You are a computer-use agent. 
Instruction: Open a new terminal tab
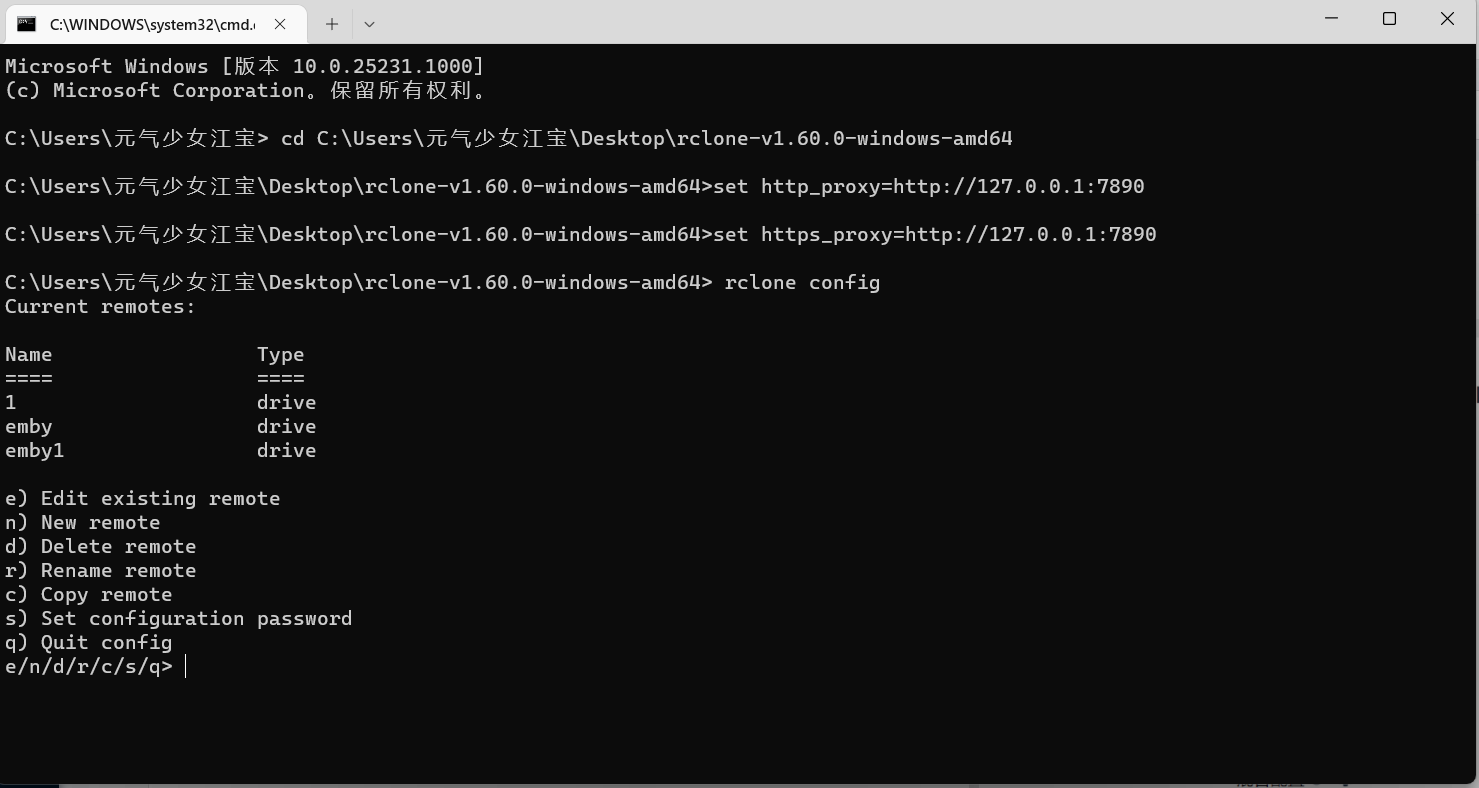[x=332, y=24]
